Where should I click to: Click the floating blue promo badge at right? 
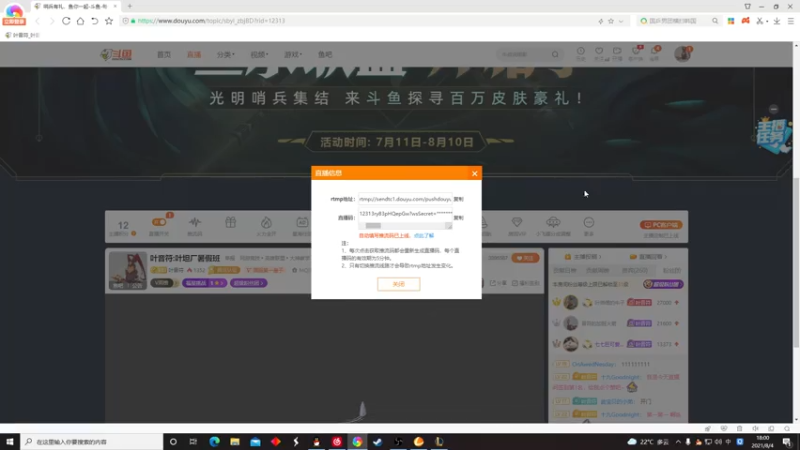pyautogui.click(x=773, y=136)
